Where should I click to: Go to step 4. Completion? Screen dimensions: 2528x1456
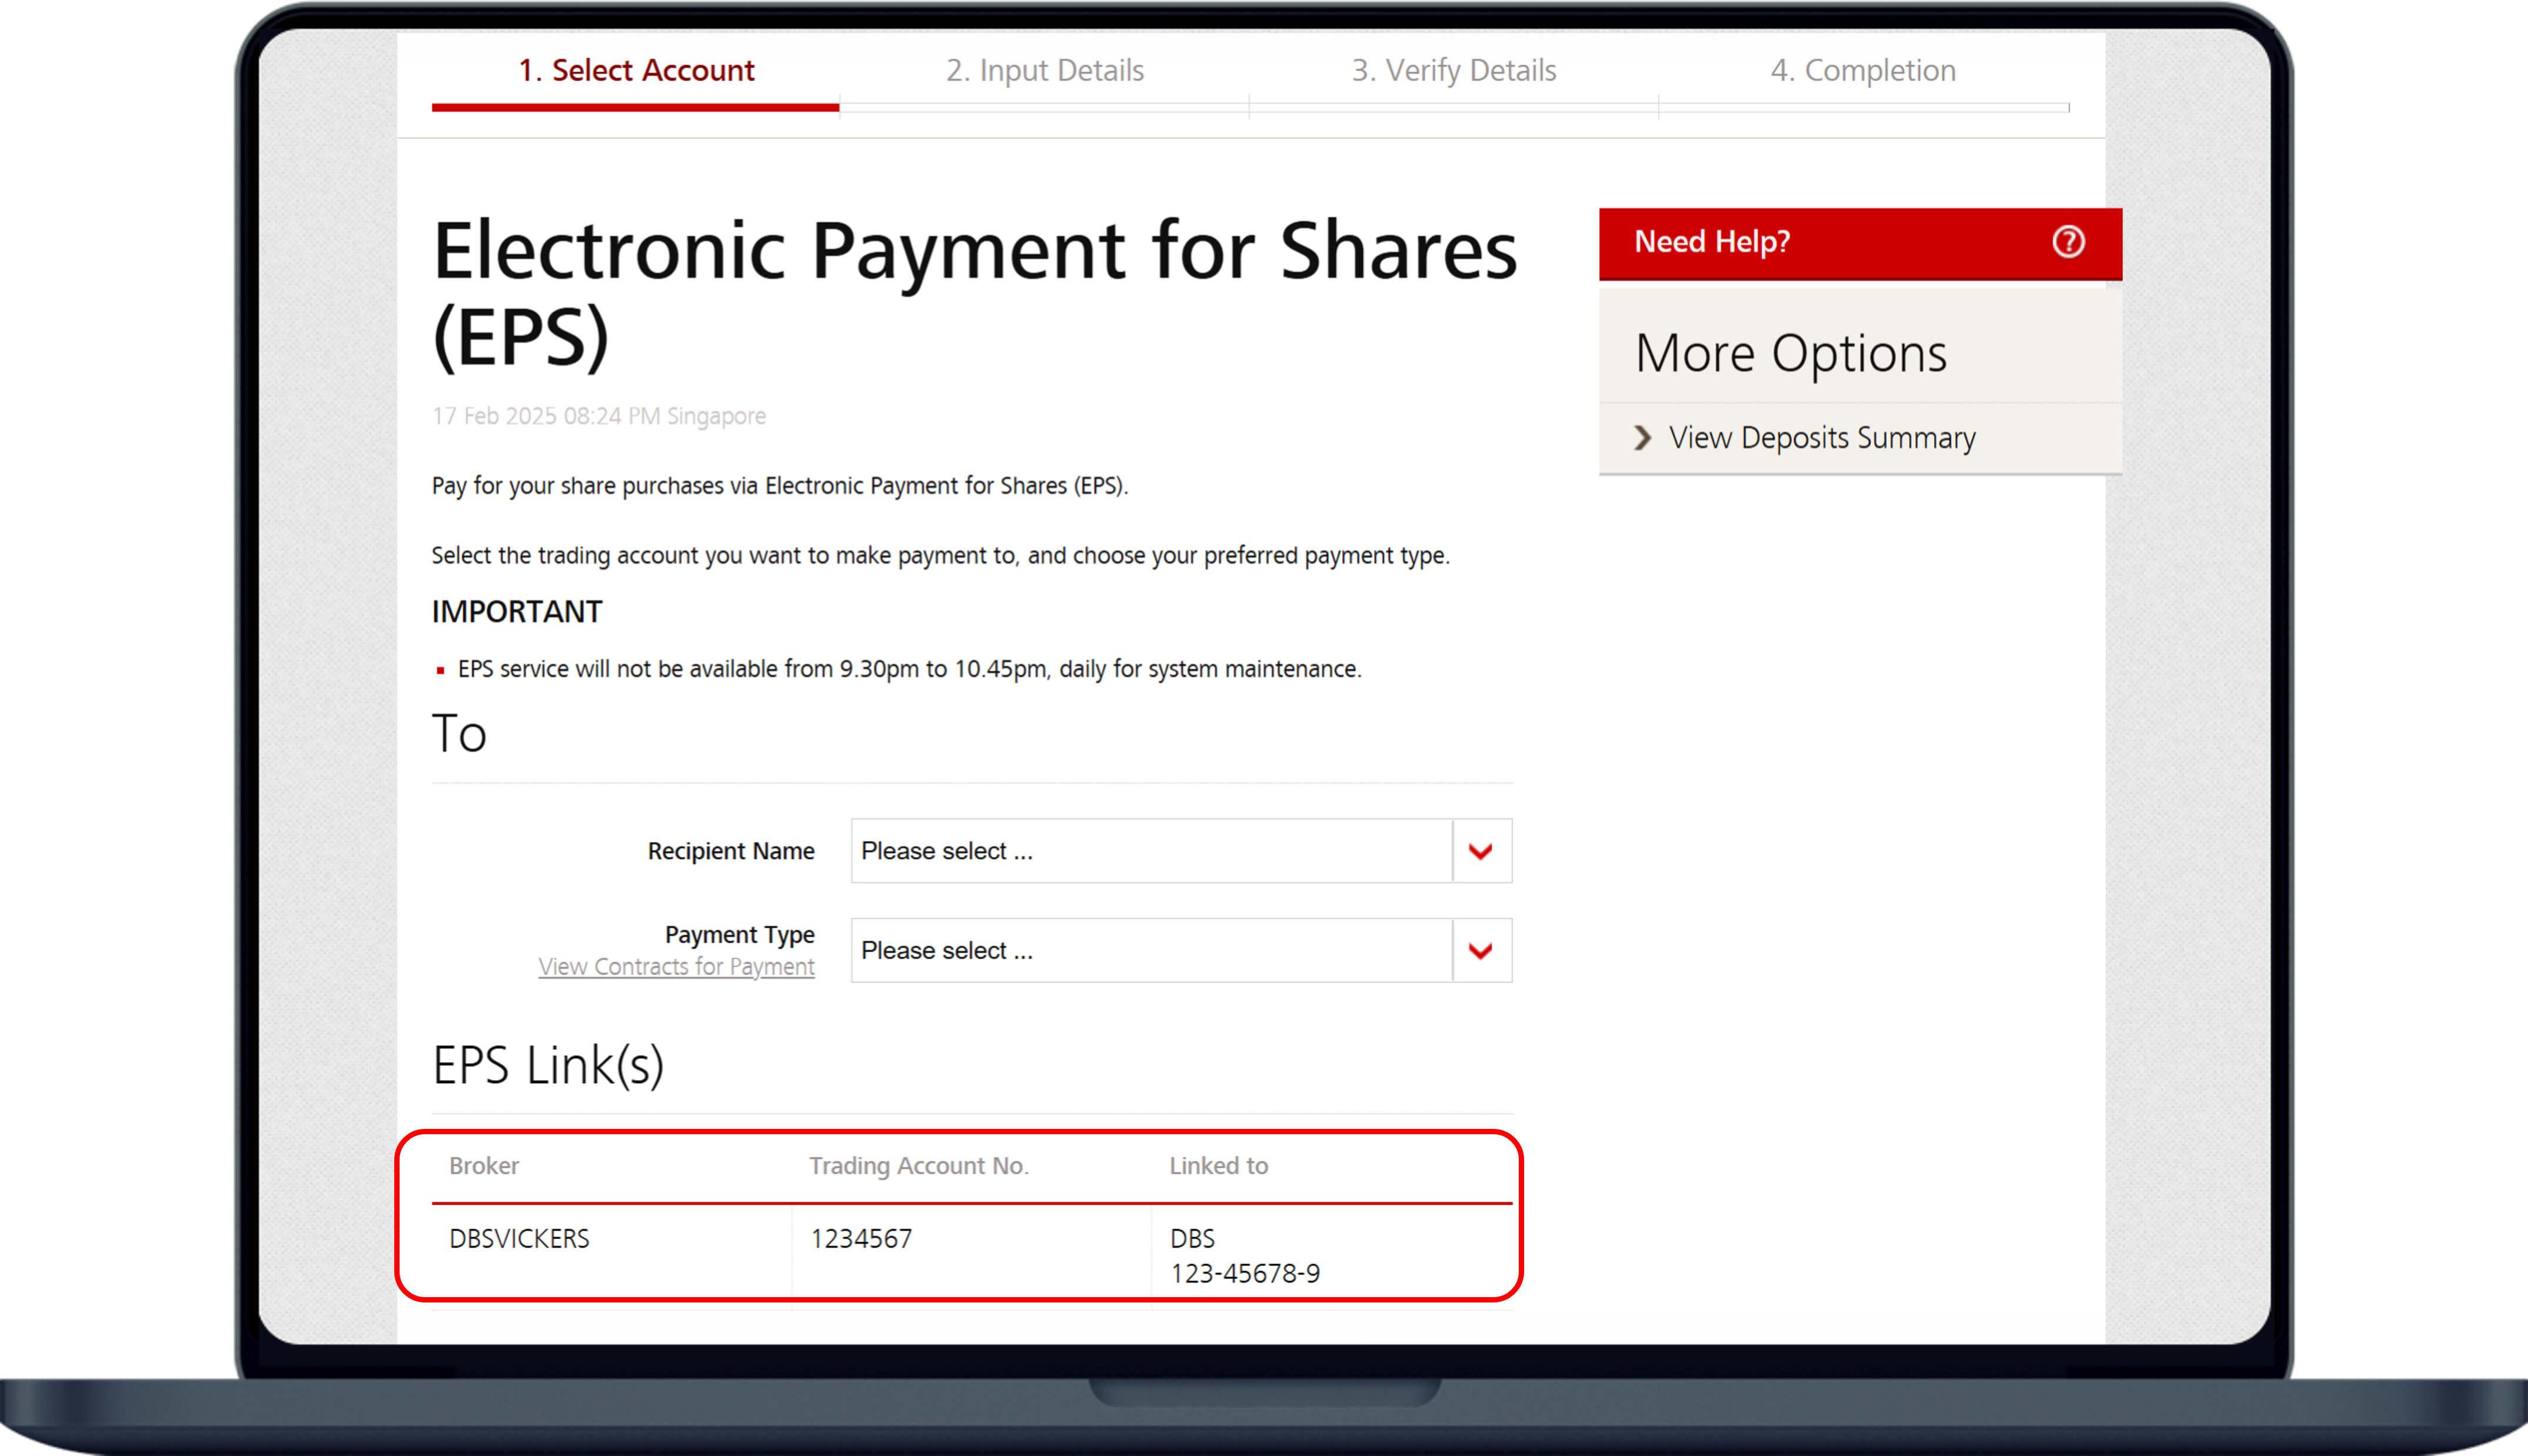click(x=1863, y=71)
